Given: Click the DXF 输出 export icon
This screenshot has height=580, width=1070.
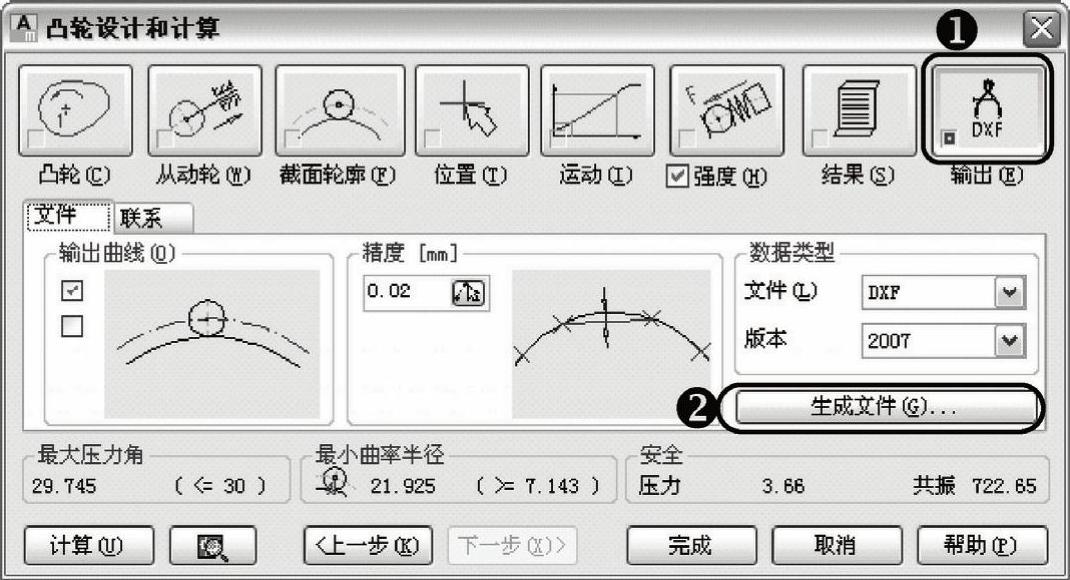Looking at the screenshot, I should [x=985, y=108].
